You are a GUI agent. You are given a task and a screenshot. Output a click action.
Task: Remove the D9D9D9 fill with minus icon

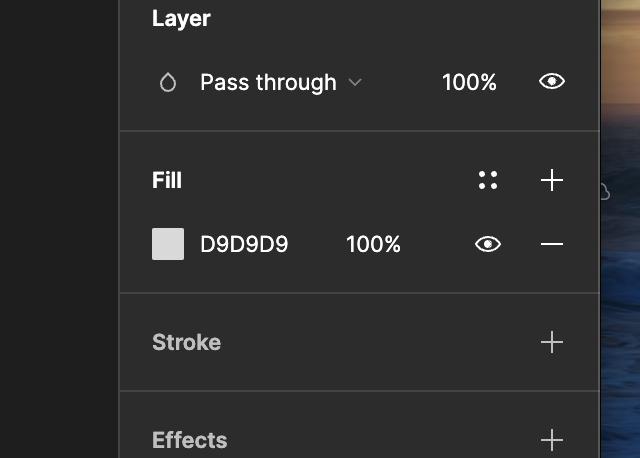pos(552,244)
